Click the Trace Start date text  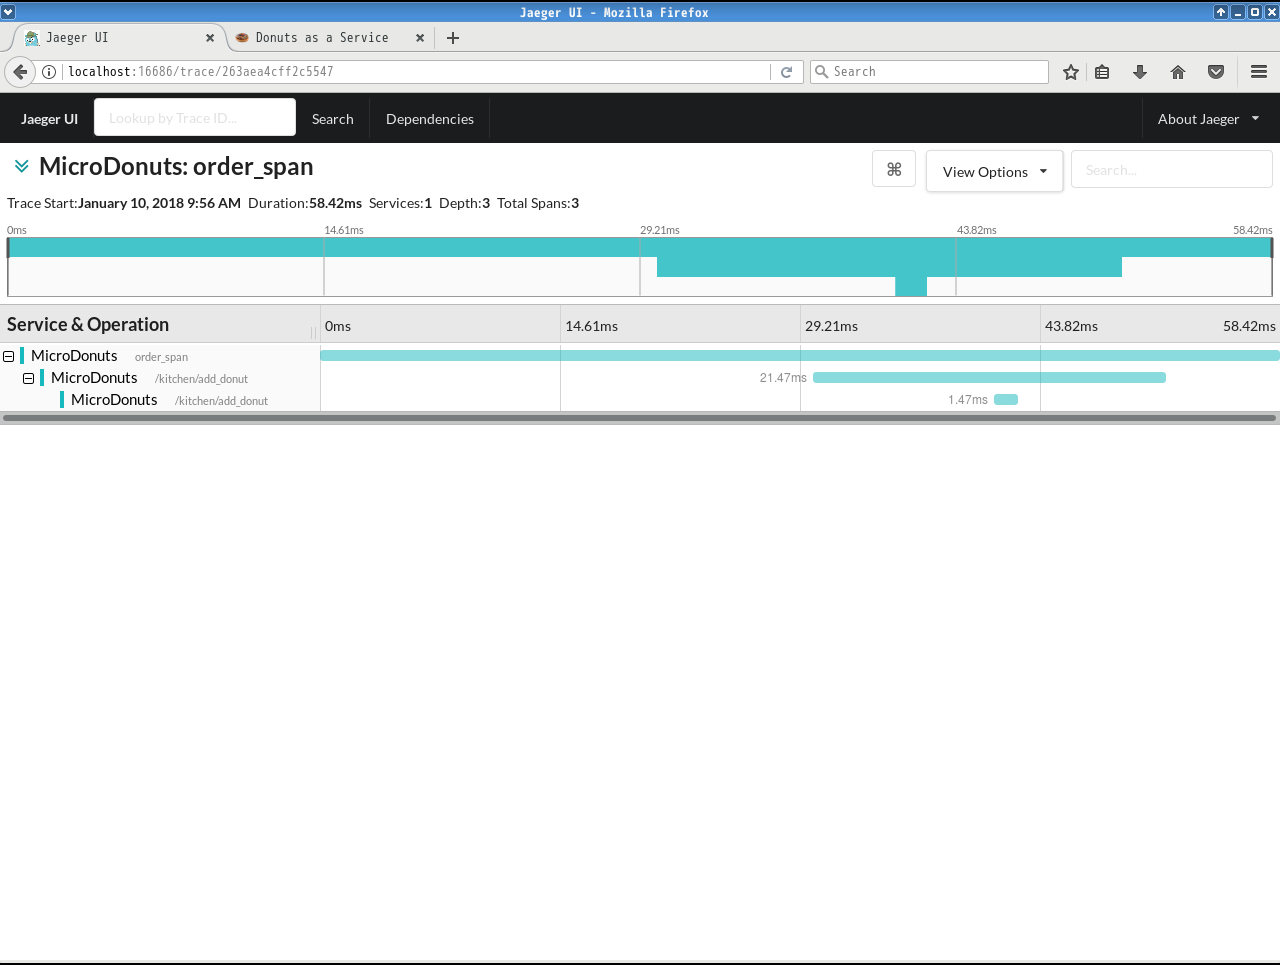tap(124, 203)
